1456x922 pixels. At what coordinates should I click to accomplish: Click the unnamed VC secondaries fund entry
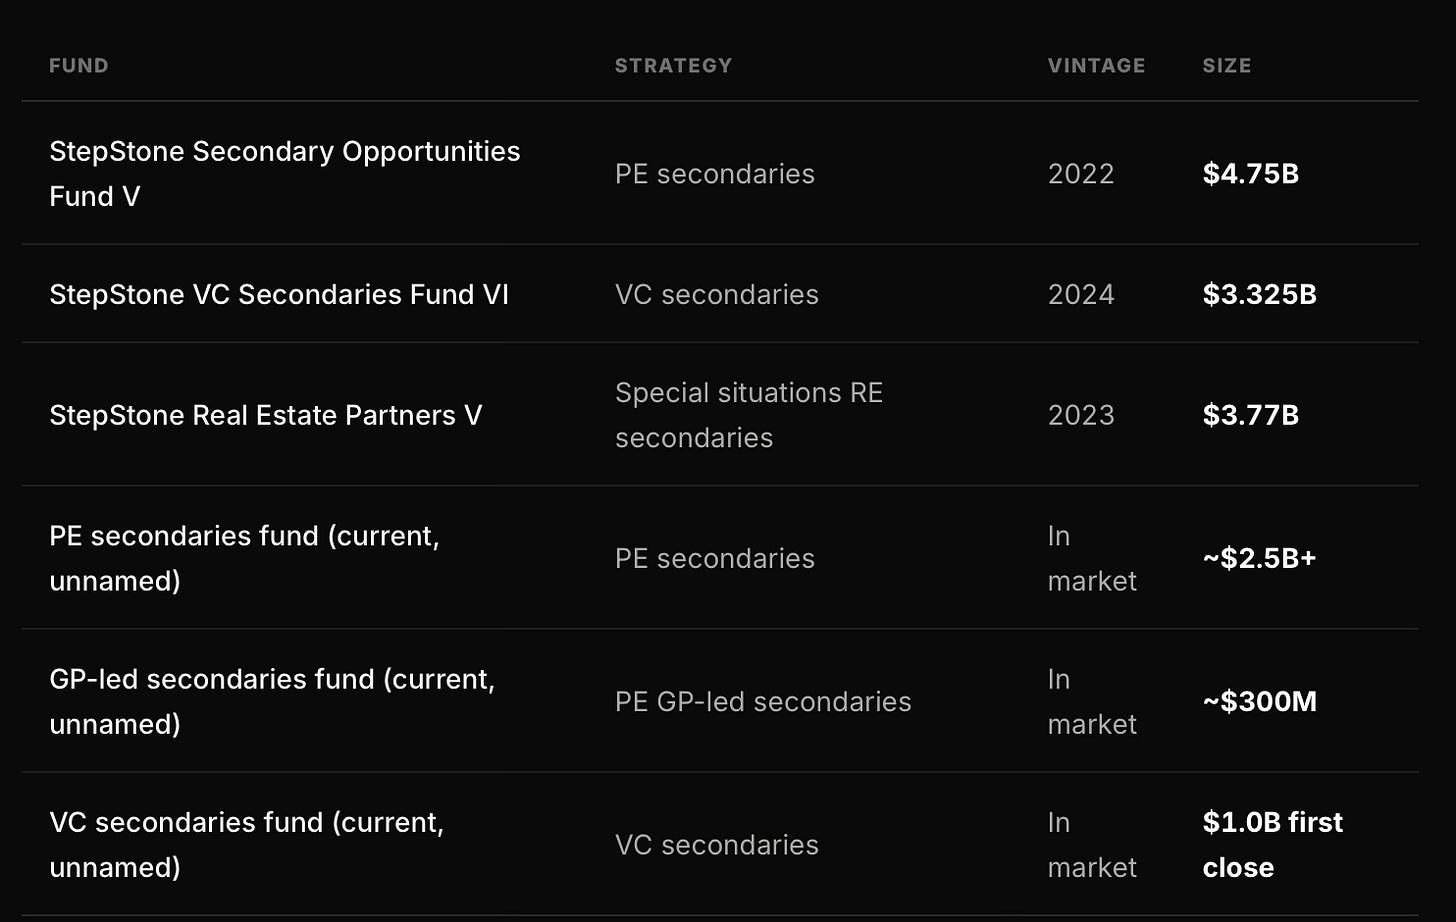pyautogui.click(x=246, y=844)
